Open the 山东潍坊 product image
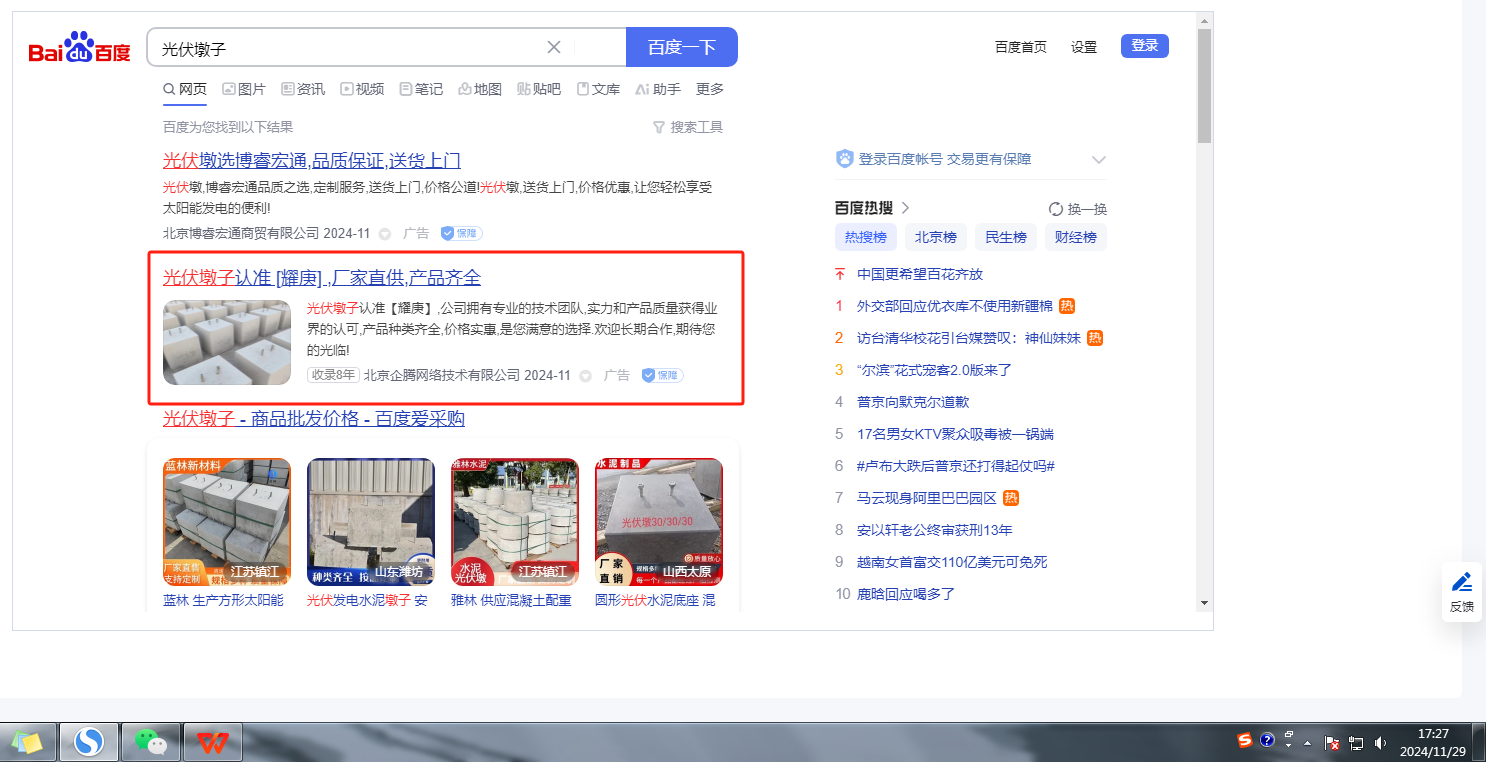Viewport: 1486px width, 762px height. pos(371,522)
